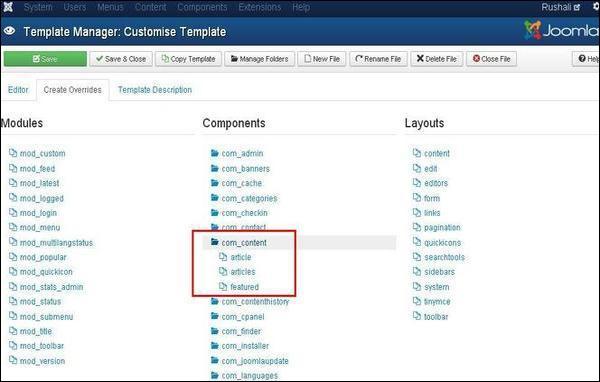Click the copy icon beside pagination layout

click(x=417, y=227)
